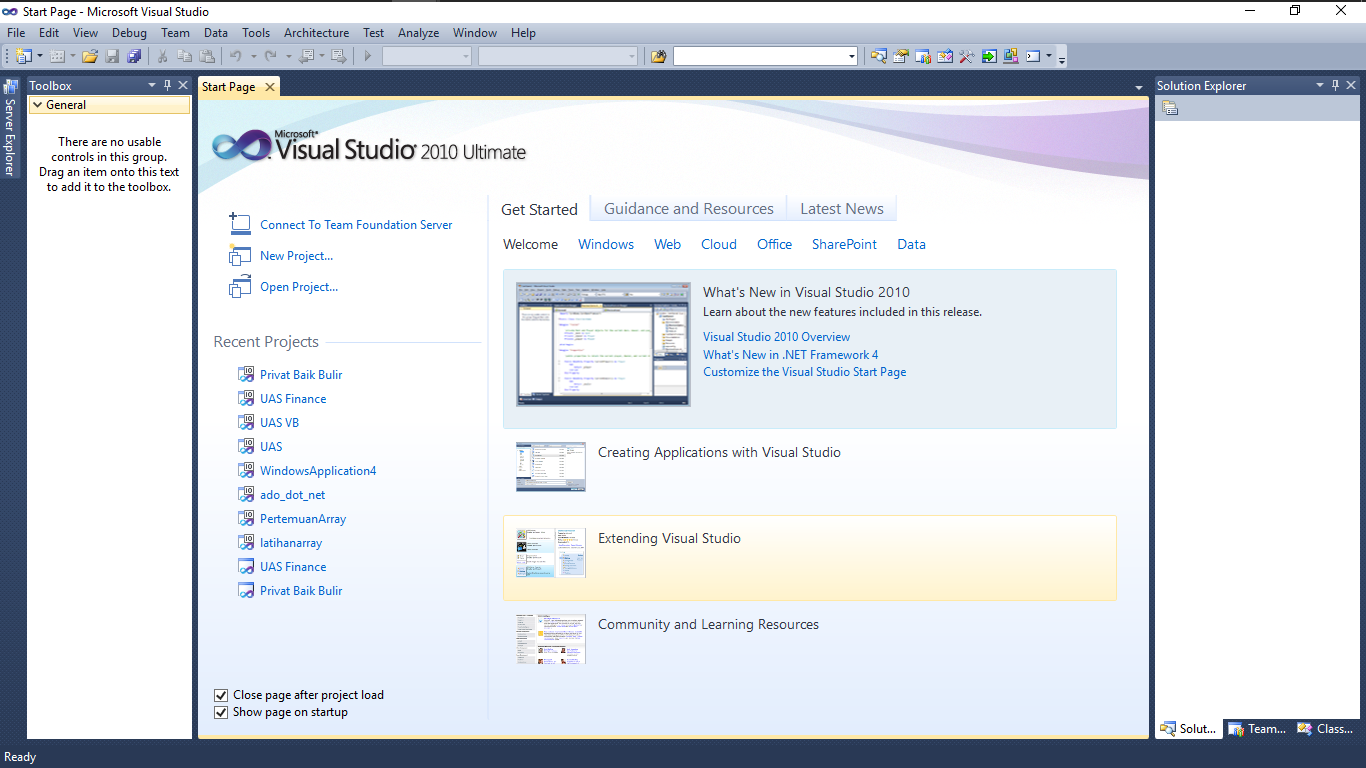Close the Start Page tab with its X

click(270, 87)
